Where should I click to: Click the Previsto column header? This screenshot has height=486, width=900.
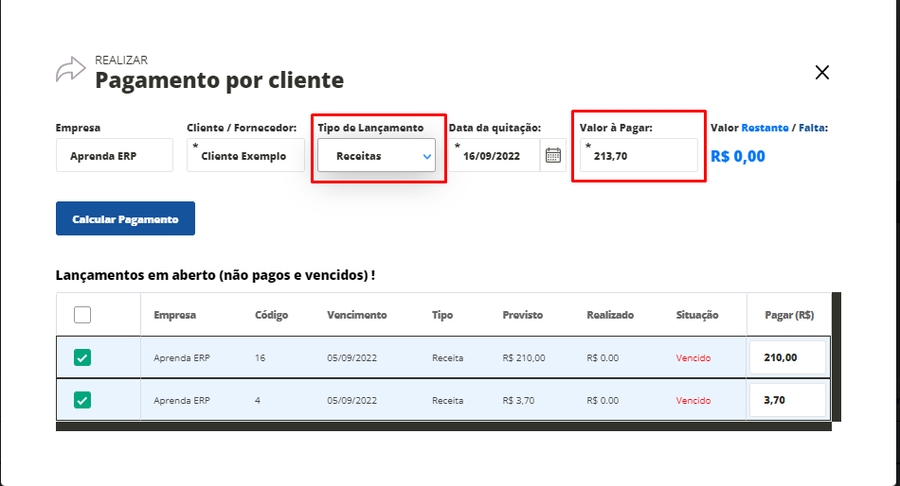[522, 315]
